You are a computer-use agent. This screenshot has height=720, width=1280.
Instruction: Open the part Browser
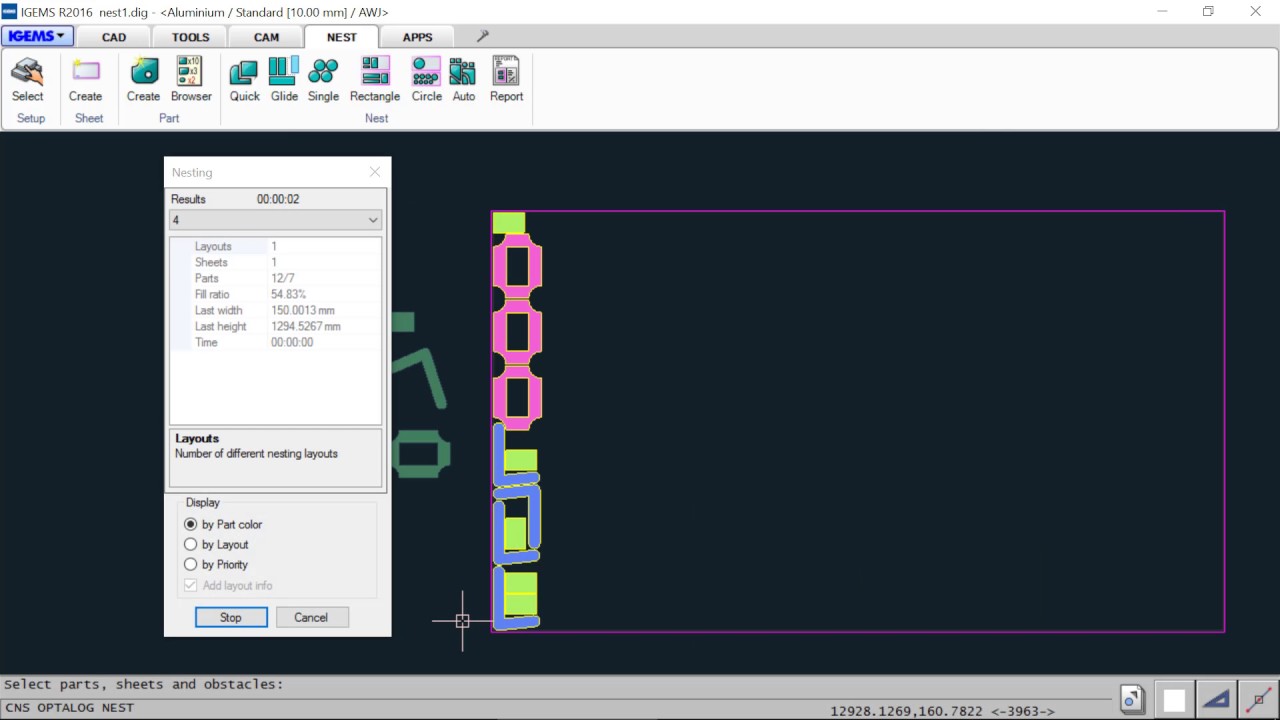tap(191, 80)
